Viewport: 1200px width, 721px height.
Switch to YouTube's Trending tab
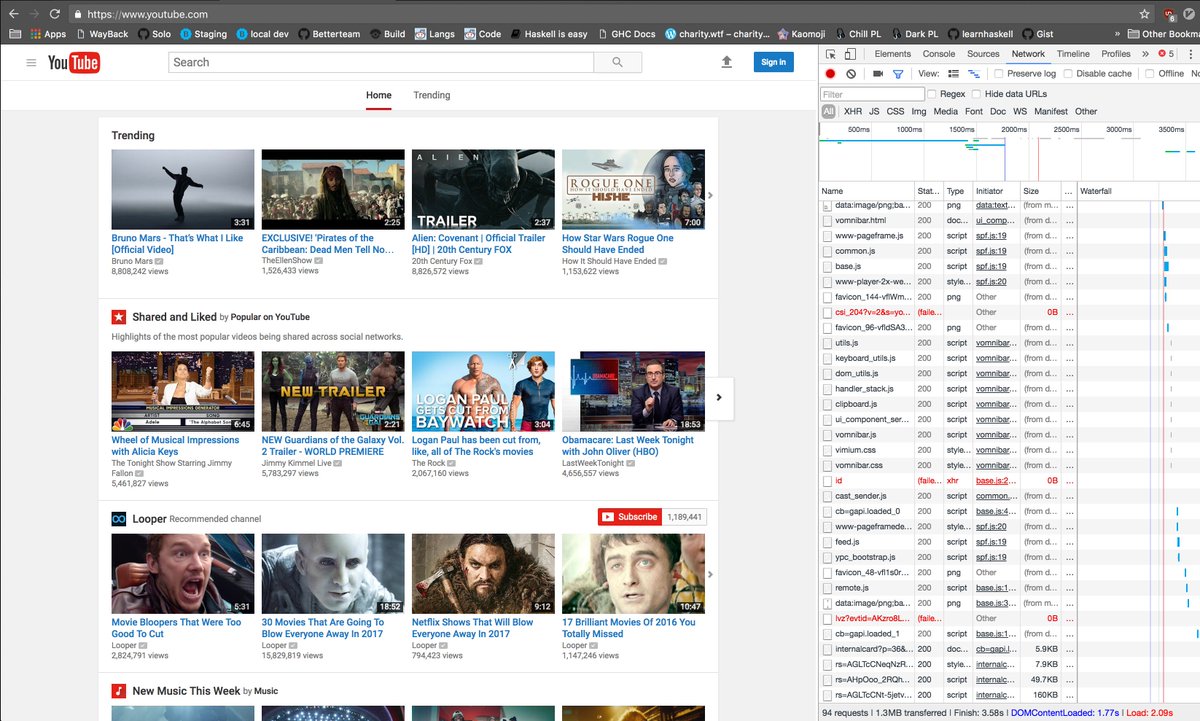coord(432,95)
